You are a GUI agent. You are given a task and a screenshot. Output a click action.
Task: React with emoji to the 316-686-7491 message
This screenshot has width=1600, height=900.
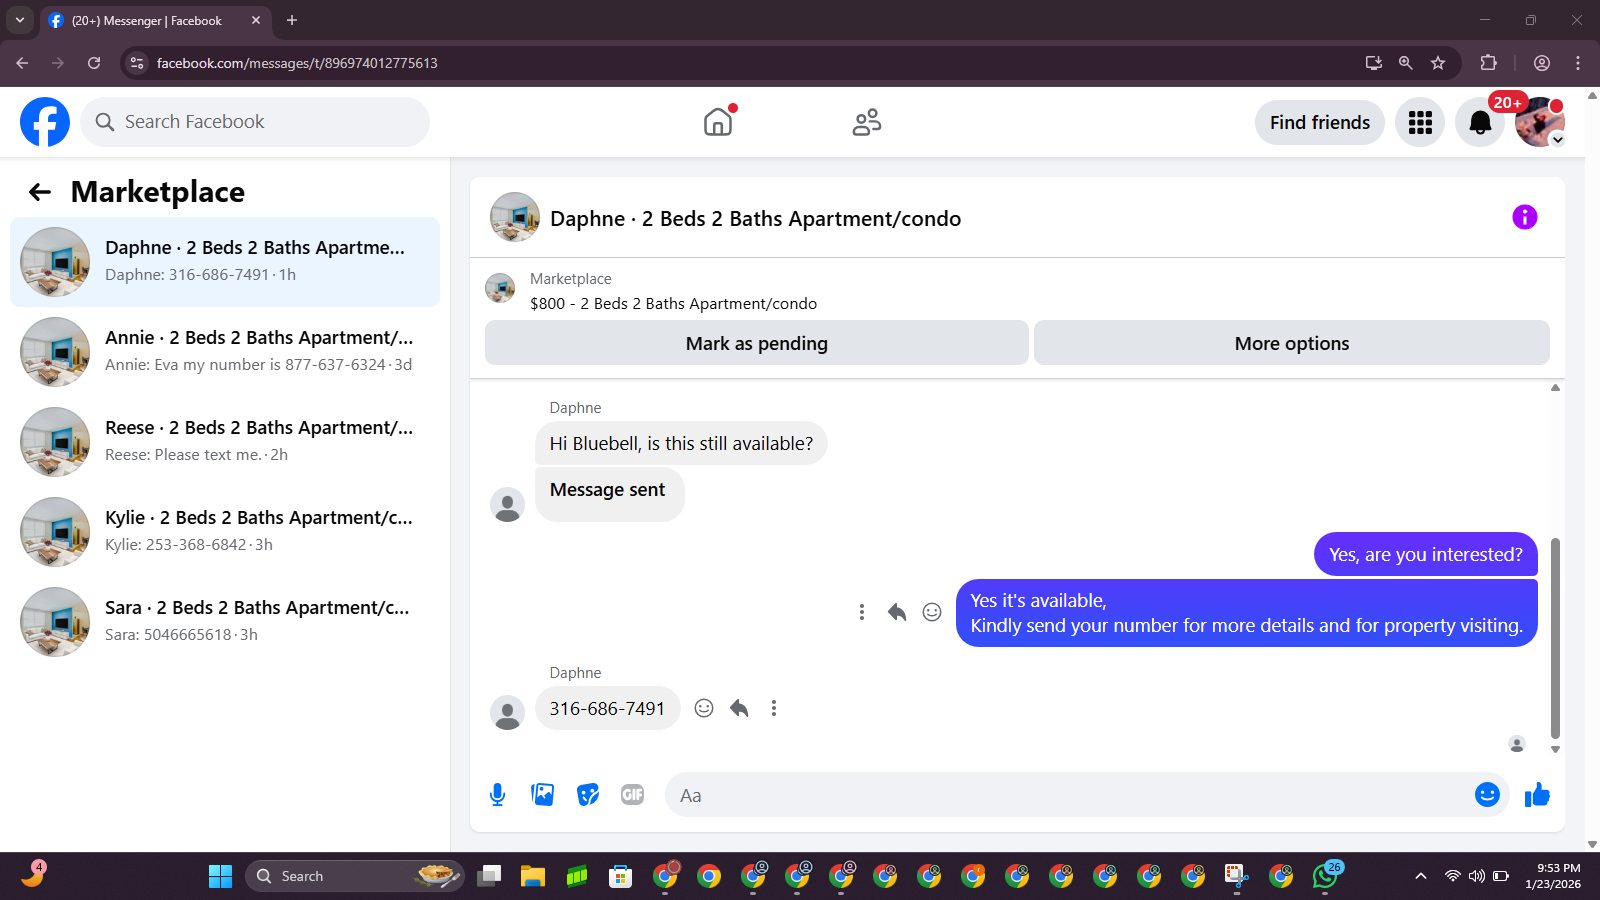coord(704,708)
